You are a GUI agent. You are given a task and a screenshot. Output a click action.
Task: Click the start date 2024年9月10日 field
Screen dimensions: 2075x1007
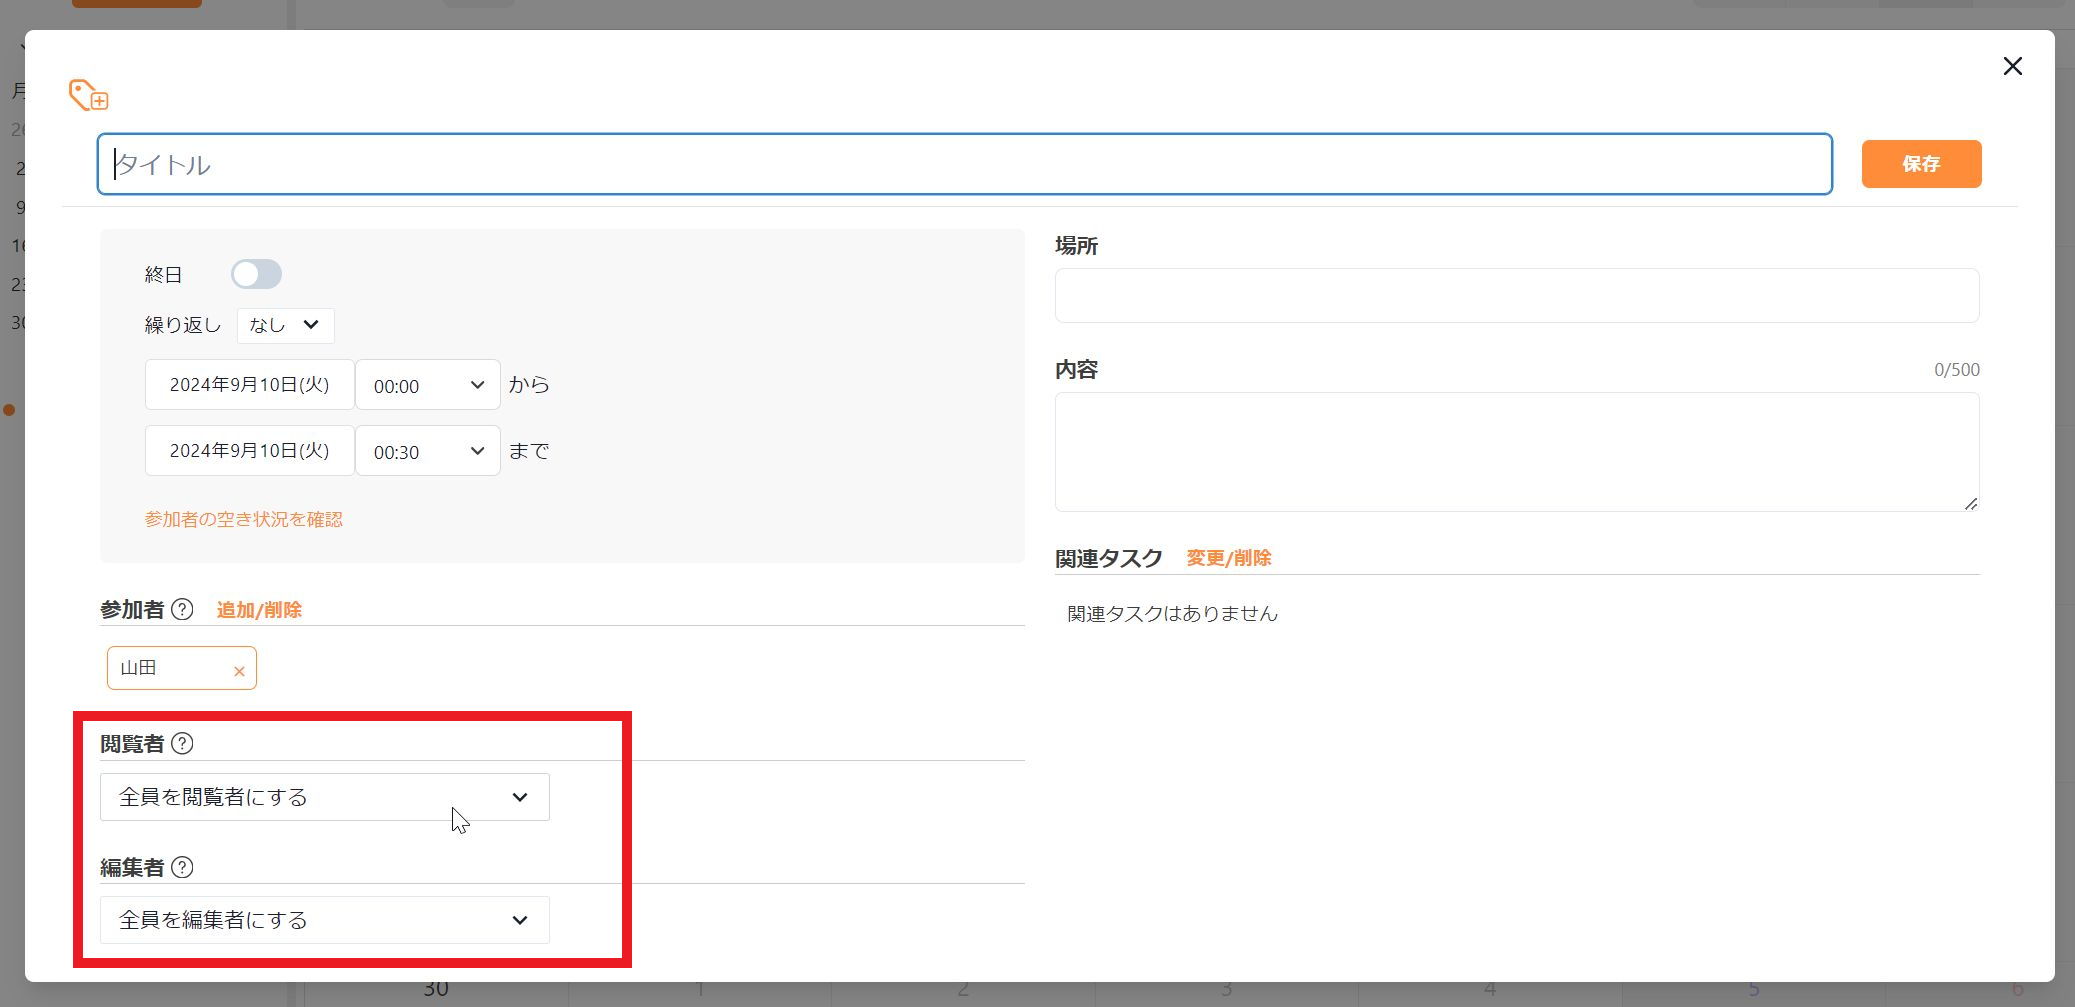coord(249,384)
